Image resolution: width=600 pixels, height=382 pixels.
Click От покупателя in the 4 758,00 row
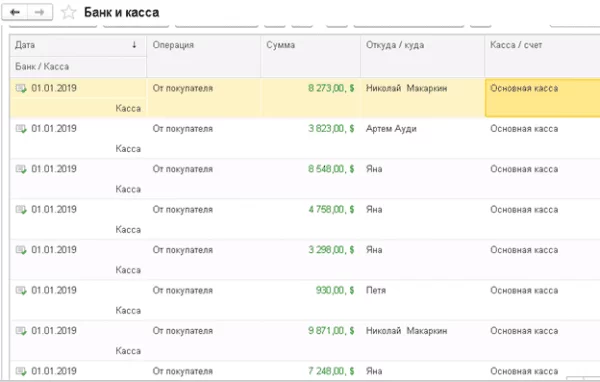pos(183,209)
